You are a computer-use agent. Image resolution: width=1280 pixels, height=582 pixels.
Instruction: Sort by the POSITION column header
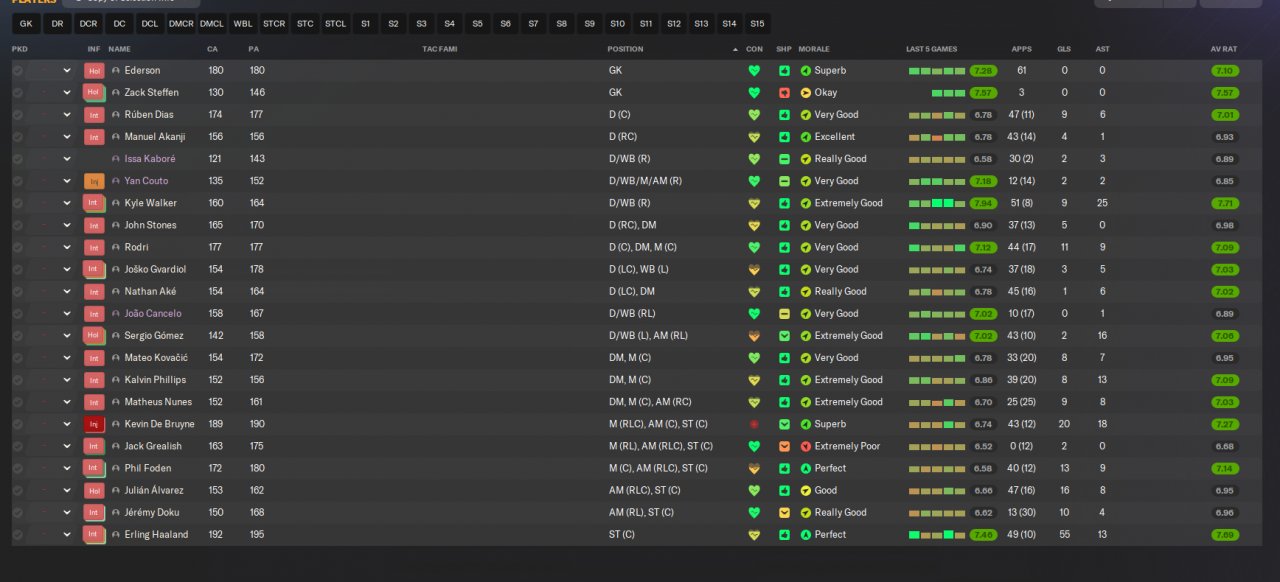pyautogui.click(x=625, y=49)
